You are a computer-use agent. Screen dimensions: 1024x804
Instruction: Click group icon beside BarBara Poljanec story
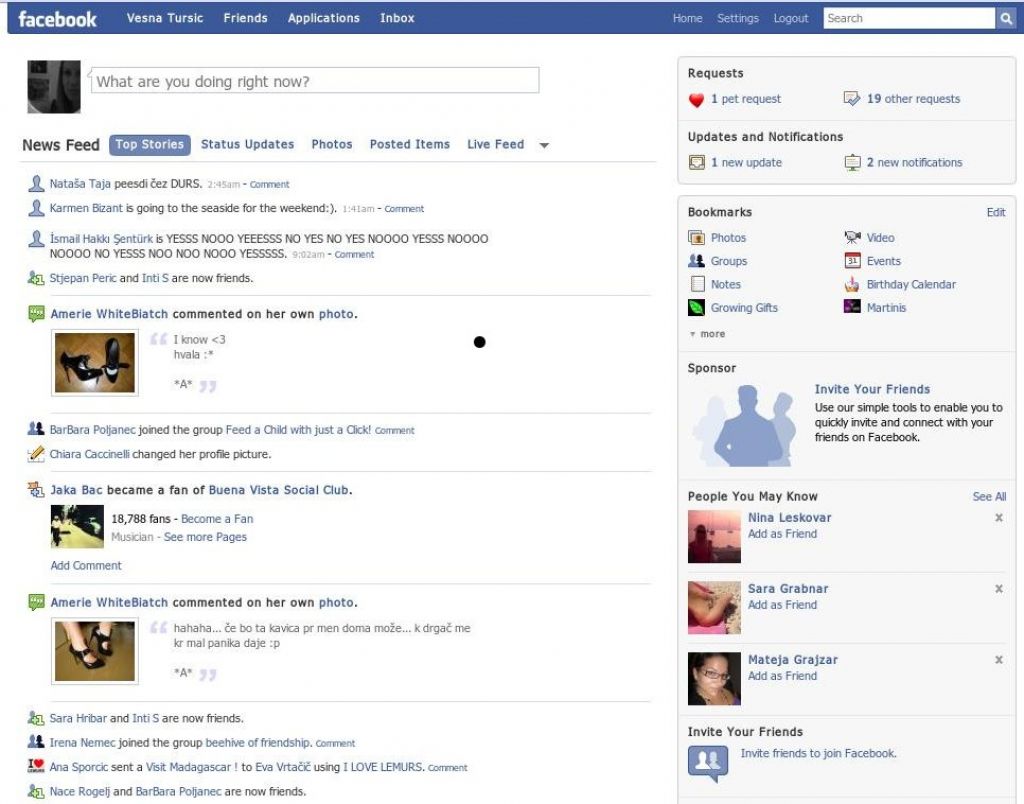pos(36,429)
